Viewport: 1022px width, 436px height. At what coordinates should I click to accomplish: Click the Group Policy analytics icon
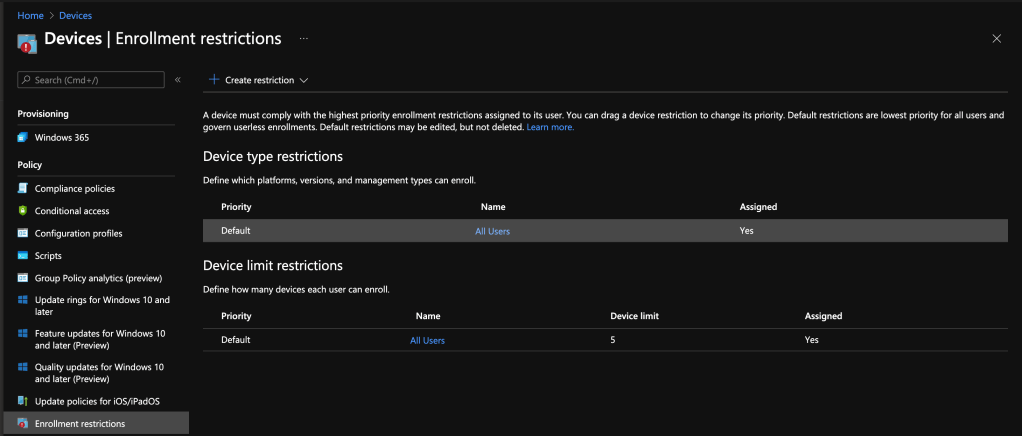(22, 278)
